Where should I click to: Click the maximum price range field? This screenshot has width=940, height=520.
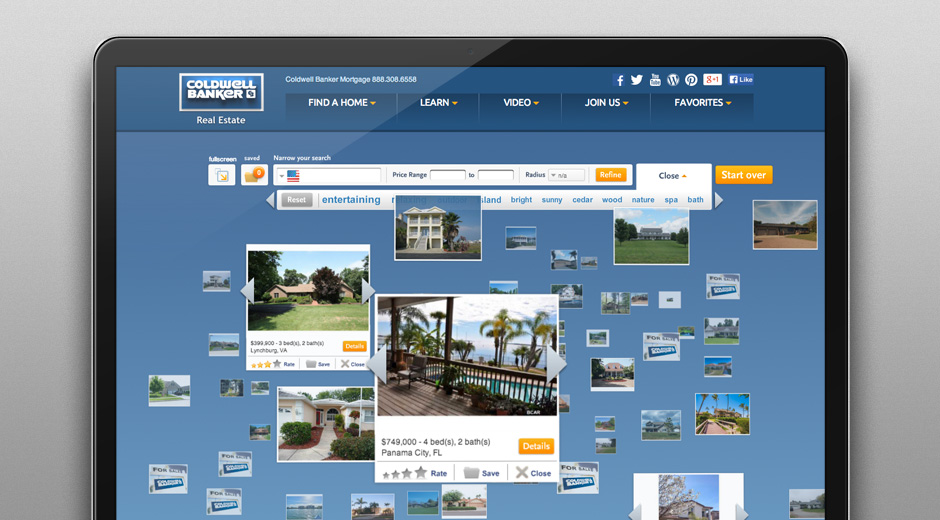point(496,175)
